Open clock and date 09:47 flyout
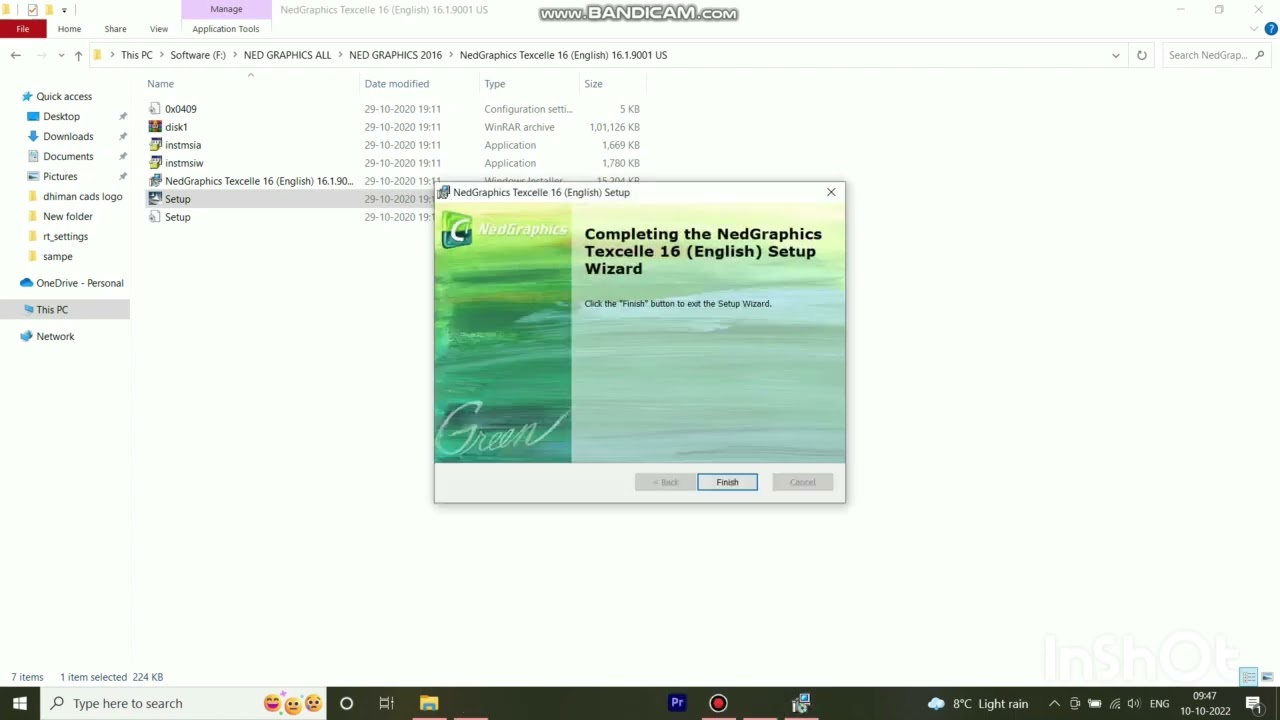 pos(1204,703)
